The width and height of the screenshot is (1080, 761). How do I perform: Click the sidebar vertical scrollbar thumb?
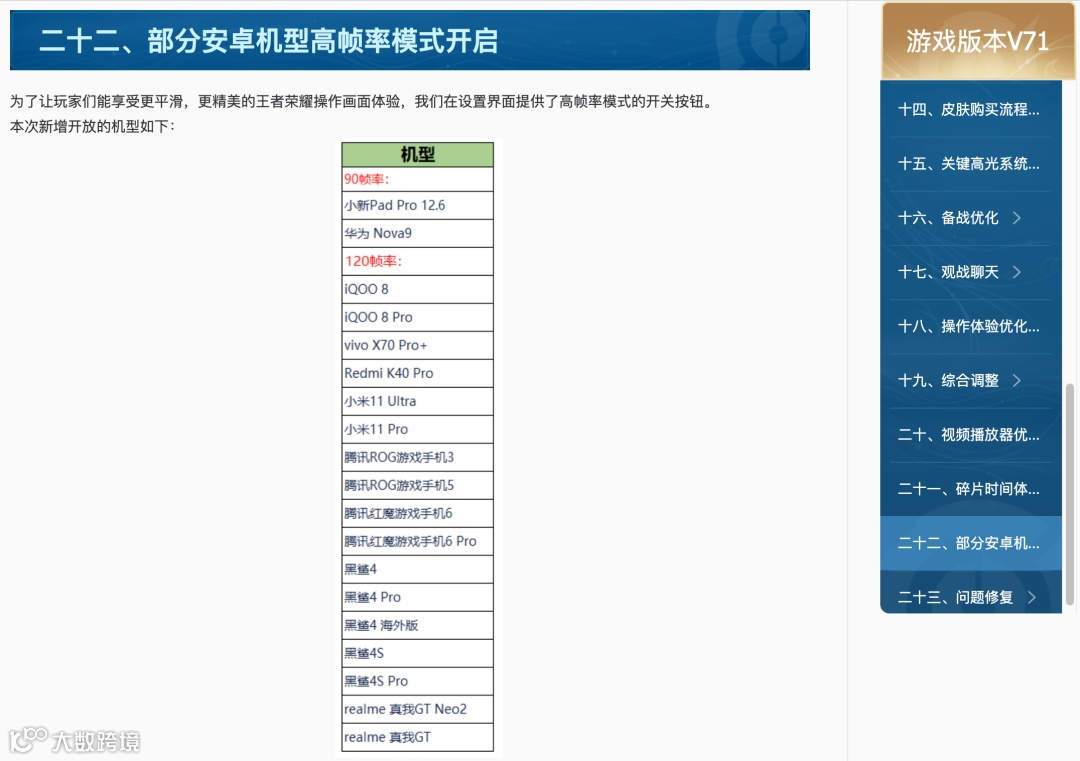[x=1070, y=494]
